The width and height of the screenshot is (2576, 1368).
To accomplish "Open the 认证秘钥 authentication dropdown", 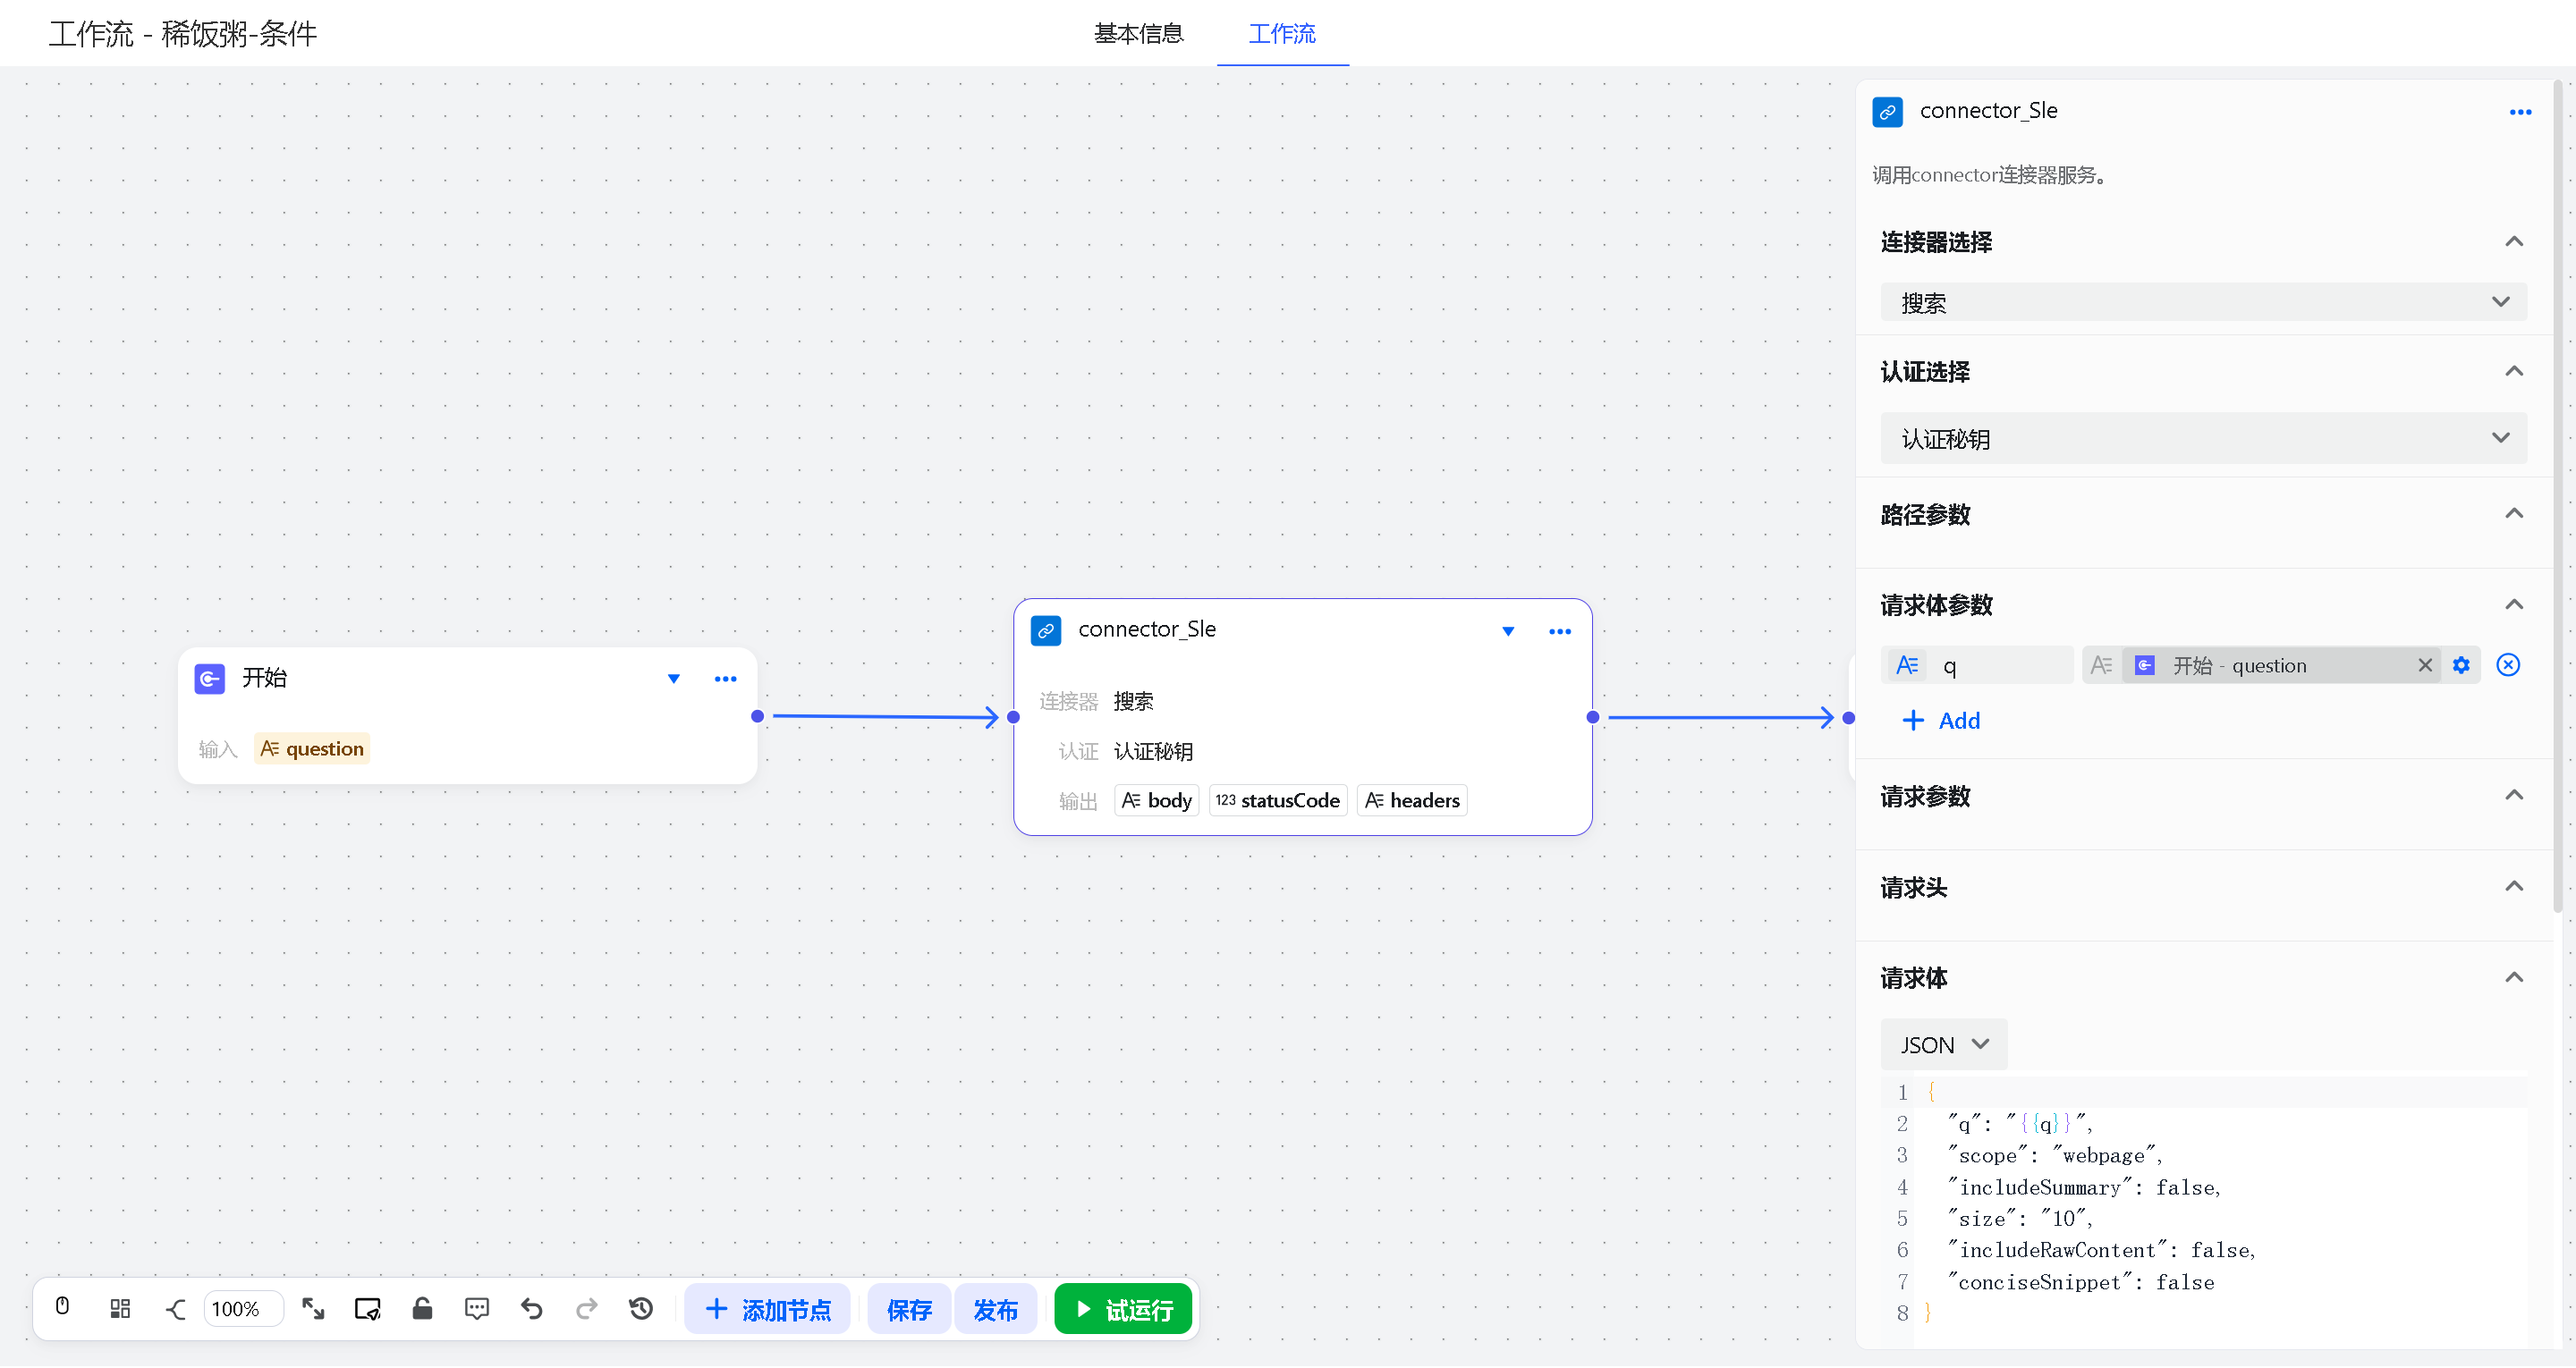I will pyautogui.click(x=2202, y=438).
